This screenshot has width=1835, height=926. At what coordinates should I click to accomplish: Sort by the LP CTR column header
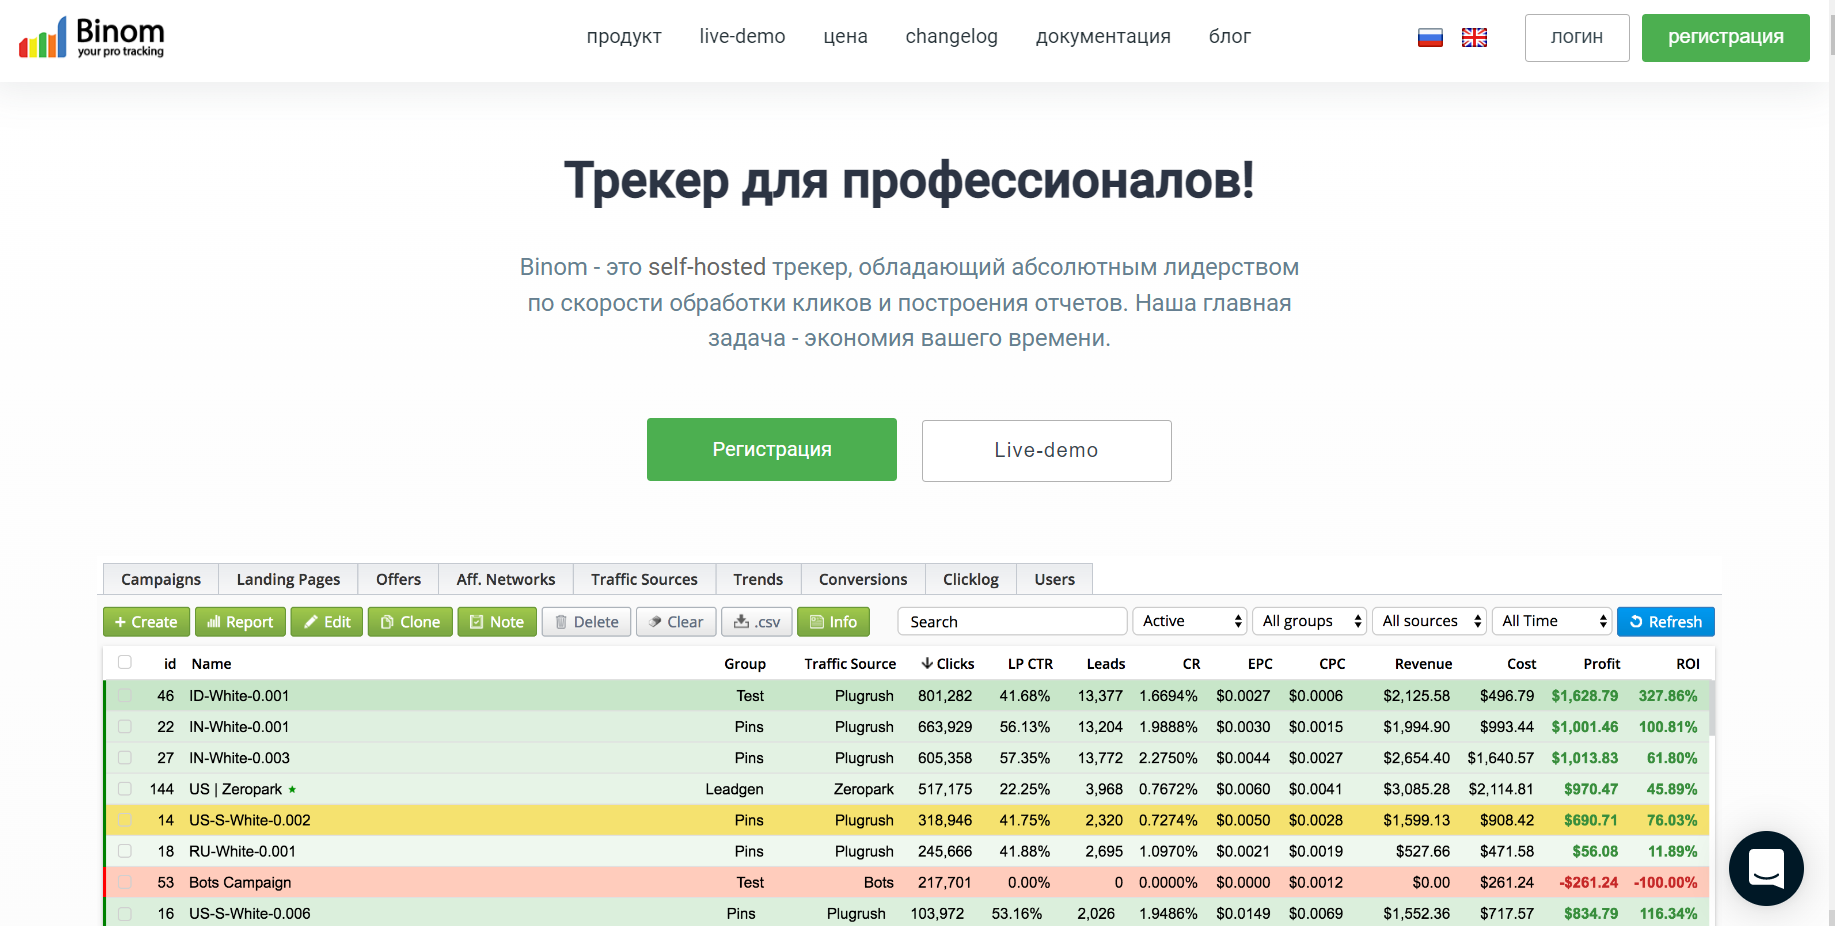[x=1030, y=664]
